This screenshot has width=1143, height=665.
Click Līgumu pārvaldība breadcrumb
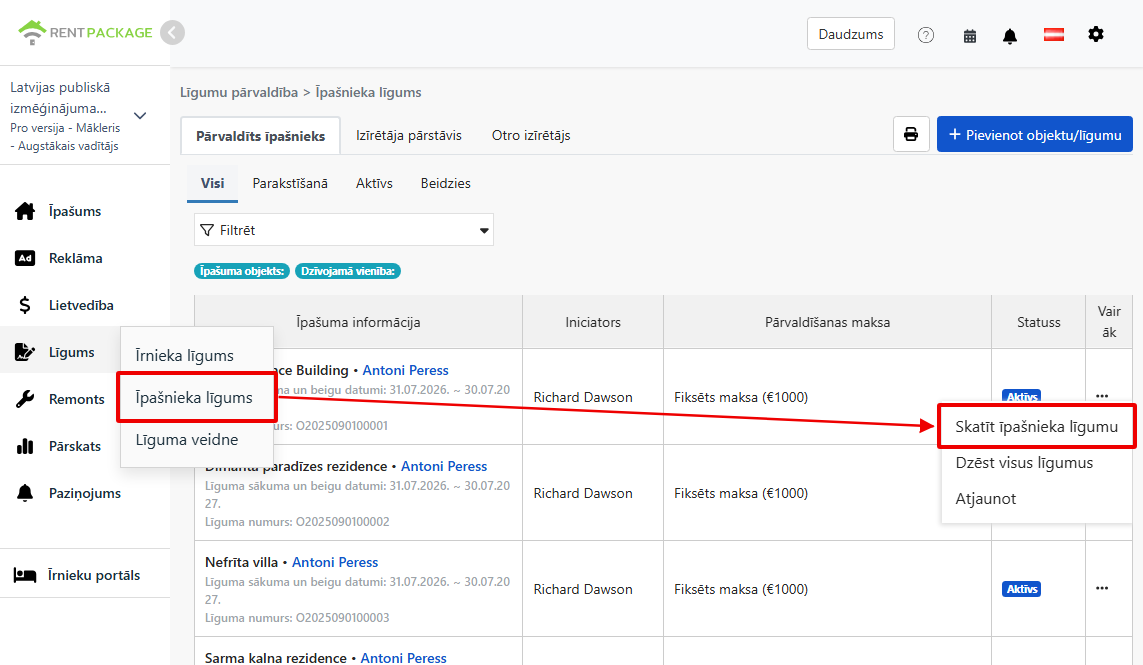[239, 93]
